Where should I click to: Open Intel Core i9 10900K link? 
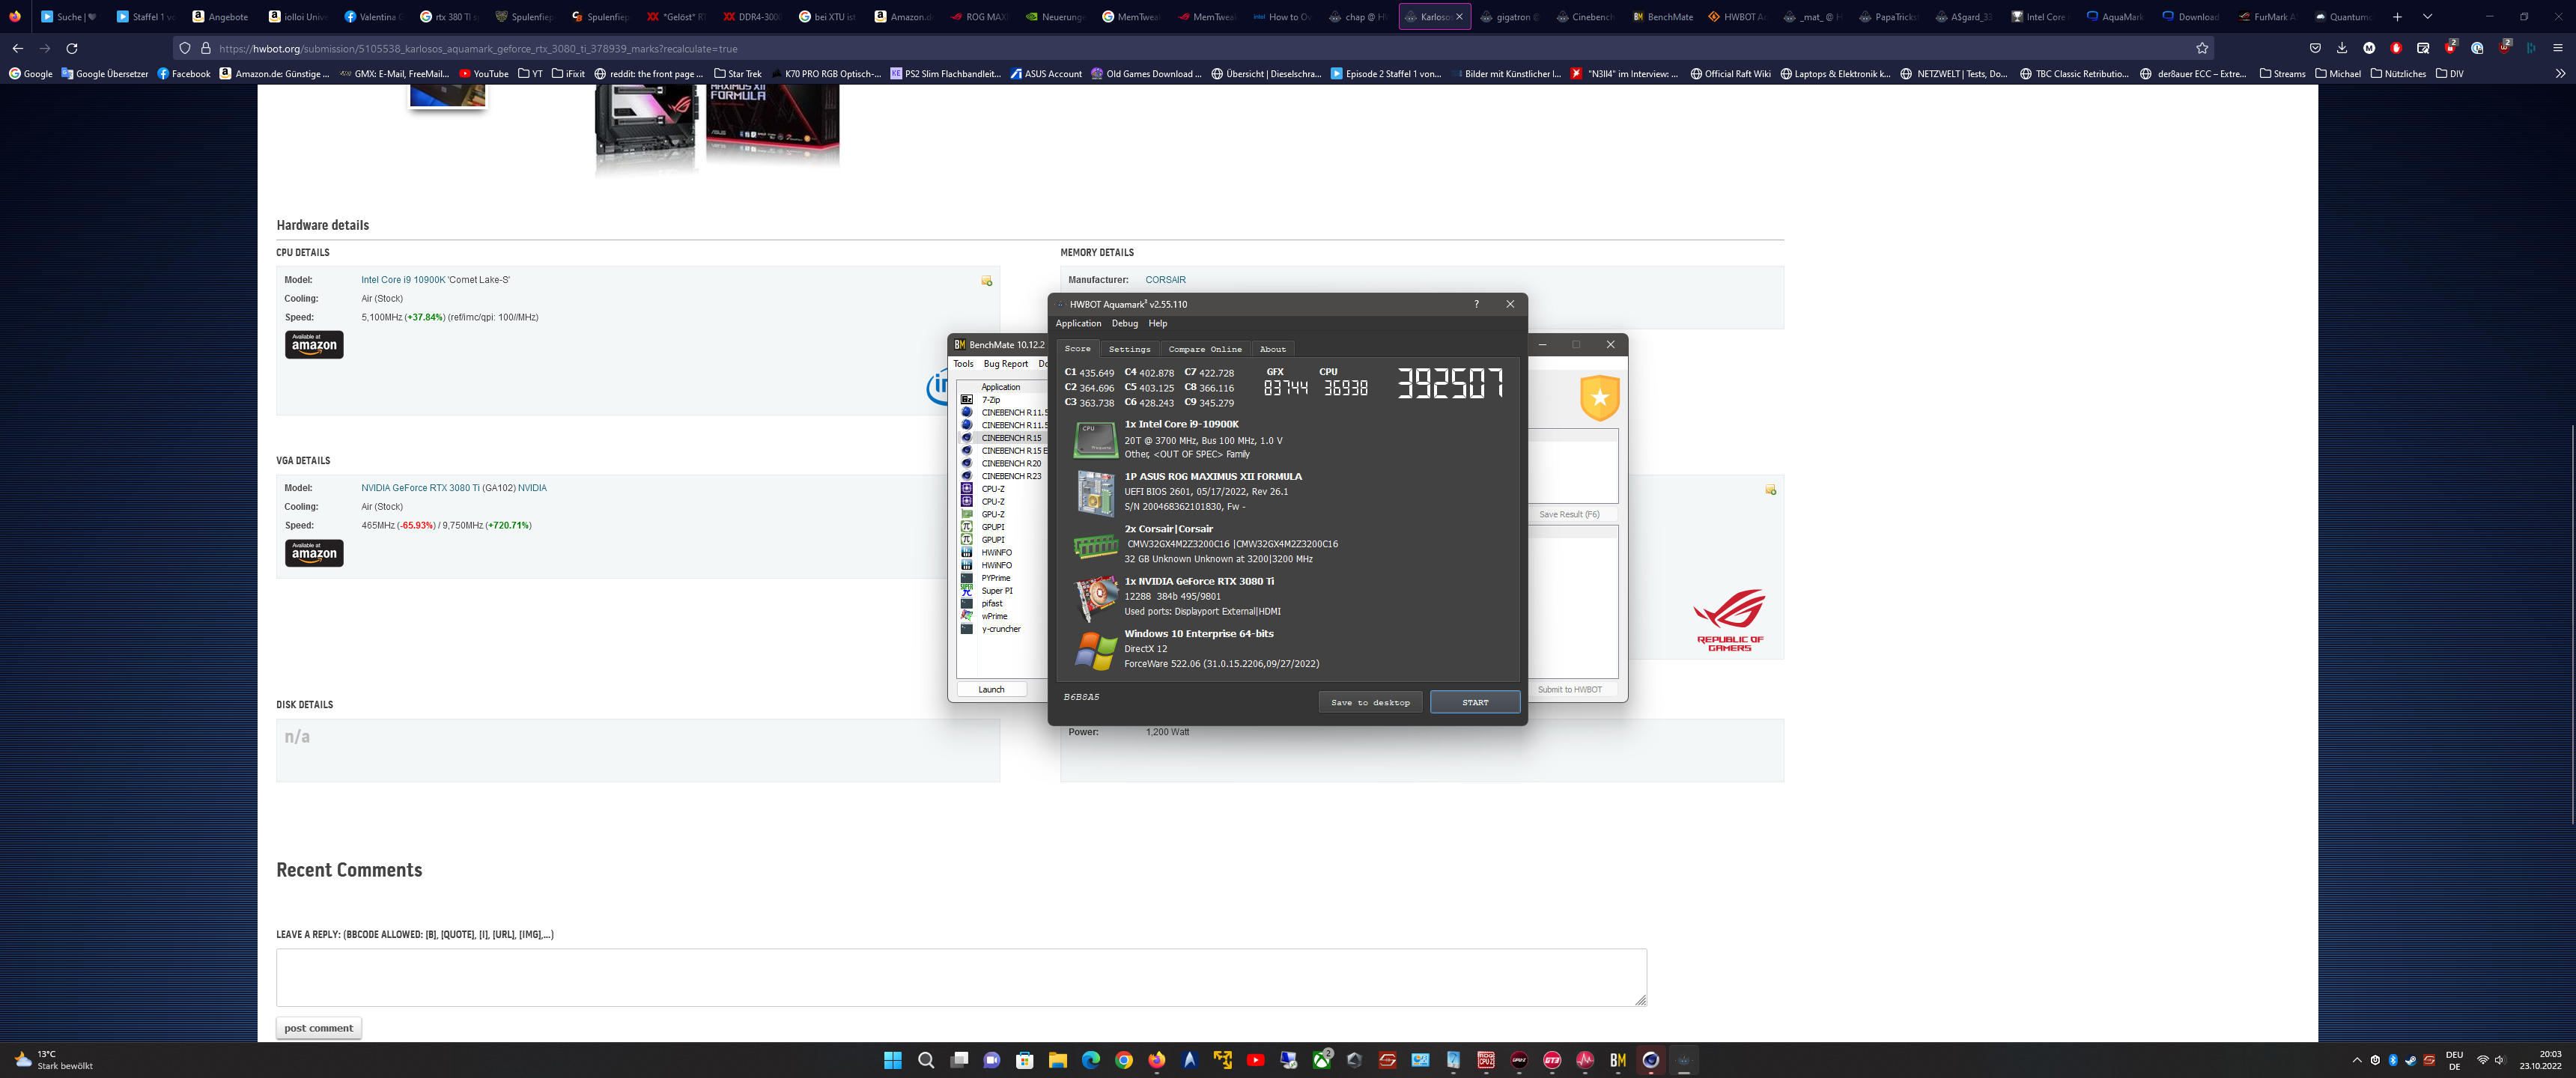click(x=403, y=280)
